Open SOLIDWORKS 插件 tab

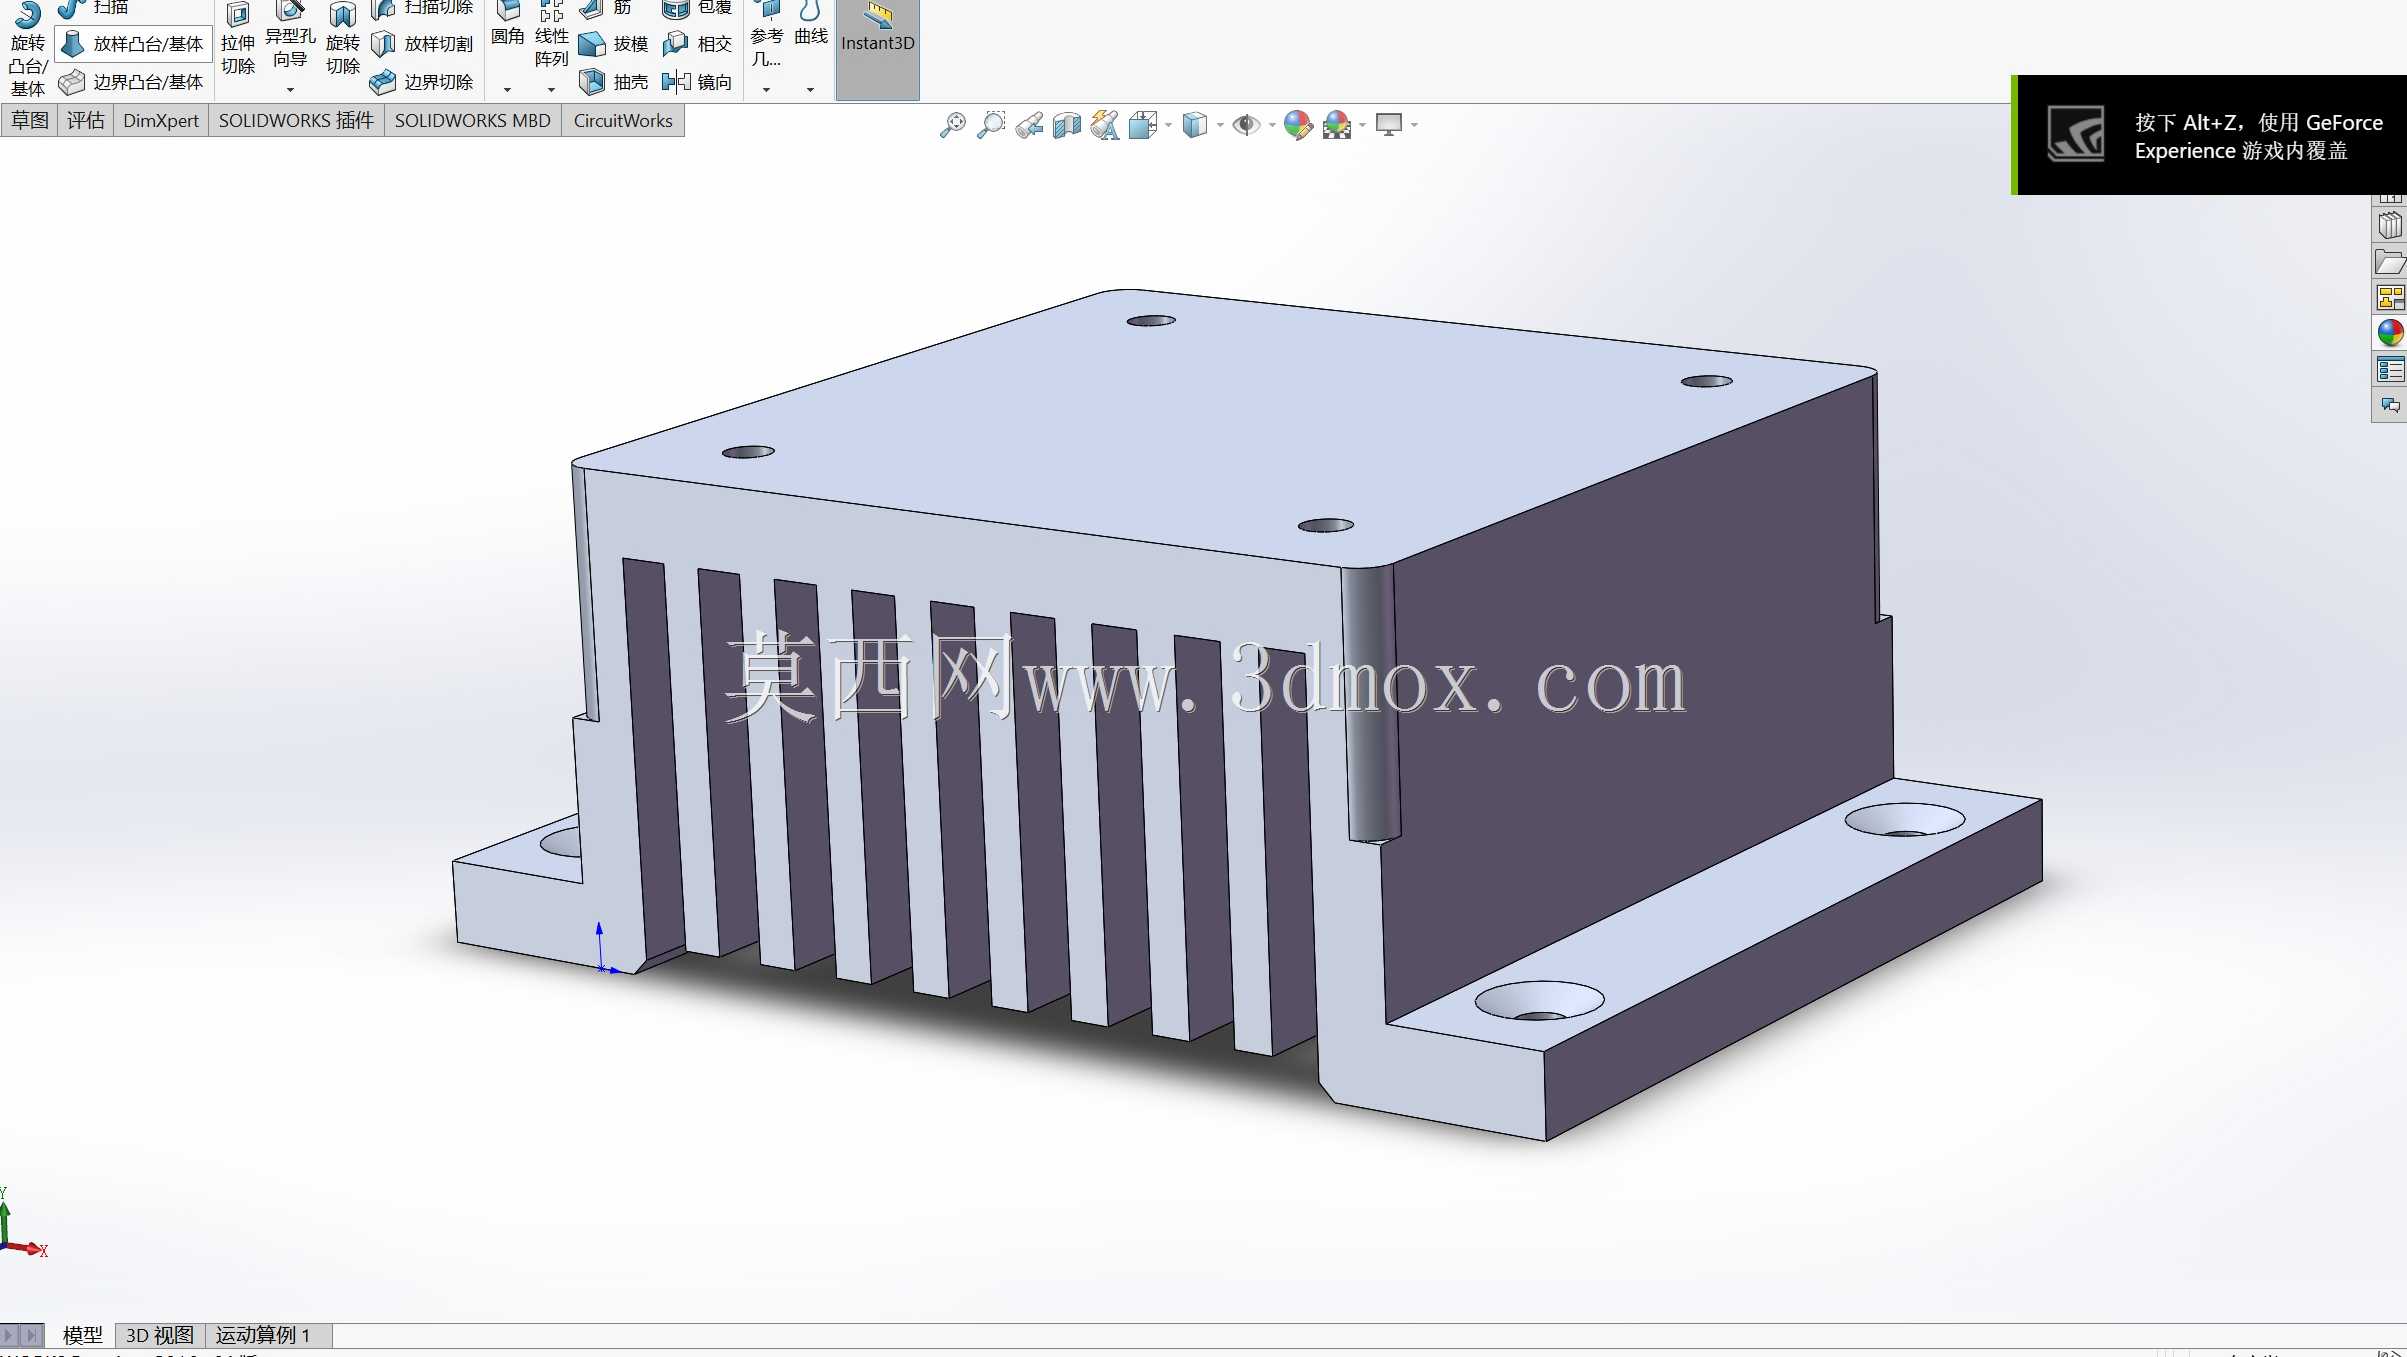pyautogui.click(x=296, y=121)
